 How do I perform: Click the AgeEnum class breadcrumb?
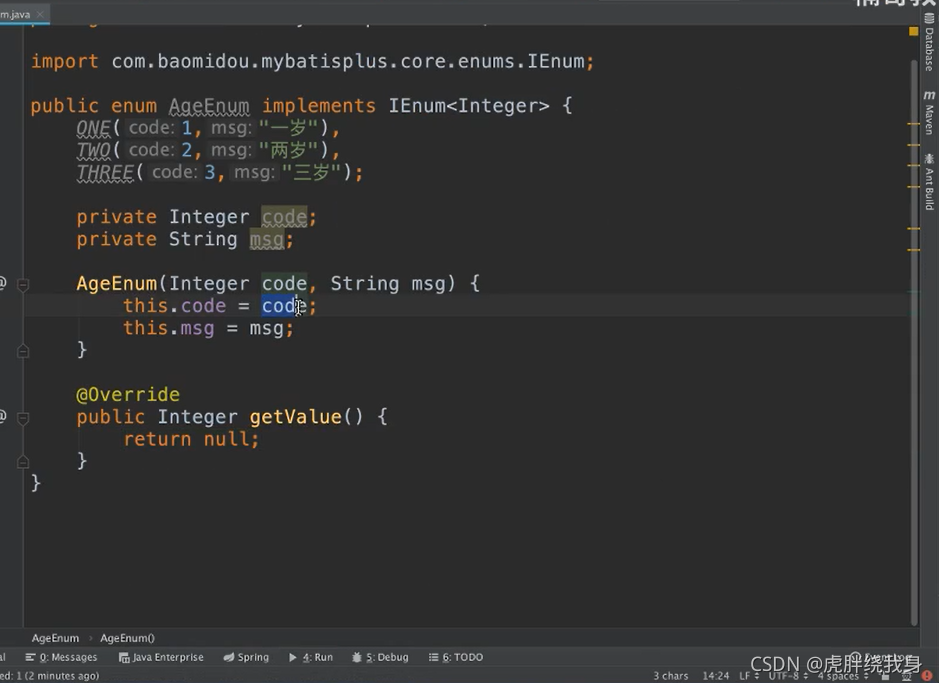pos(55,638)
